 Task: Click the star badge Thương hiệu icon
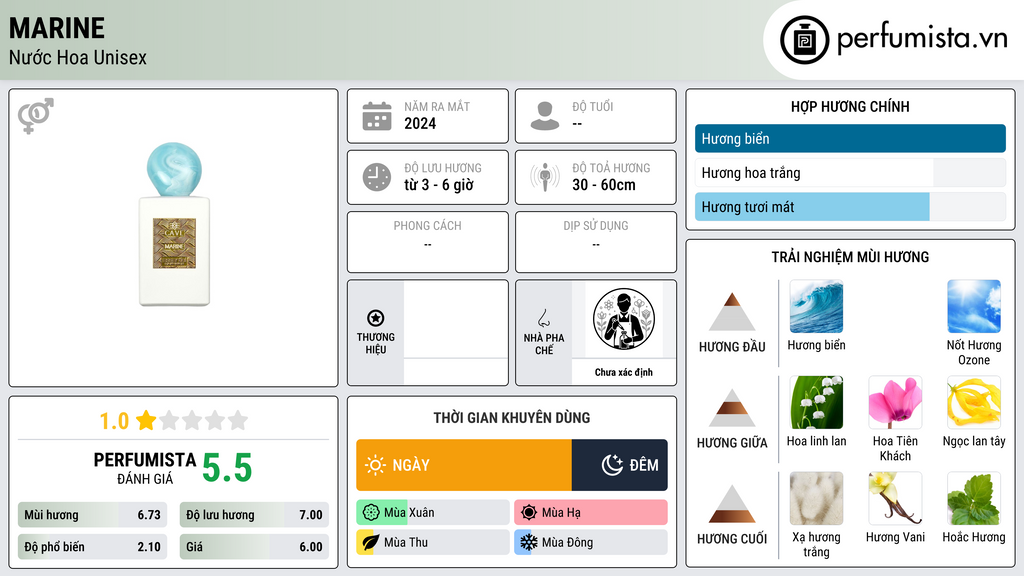[376, 318]
